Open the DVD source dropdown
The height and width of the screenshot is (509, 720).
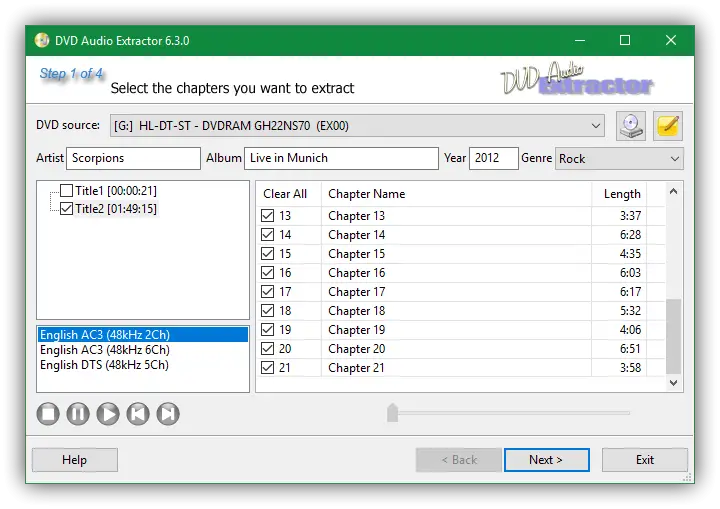357,125
